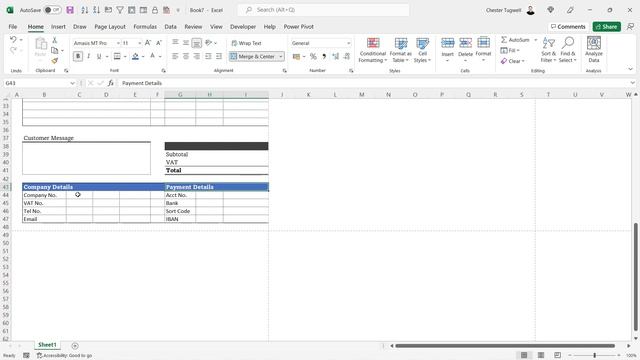Toggle Italic formatting
Image resolution: width=640 pixels, height=360 pixels.
(88, 56)
